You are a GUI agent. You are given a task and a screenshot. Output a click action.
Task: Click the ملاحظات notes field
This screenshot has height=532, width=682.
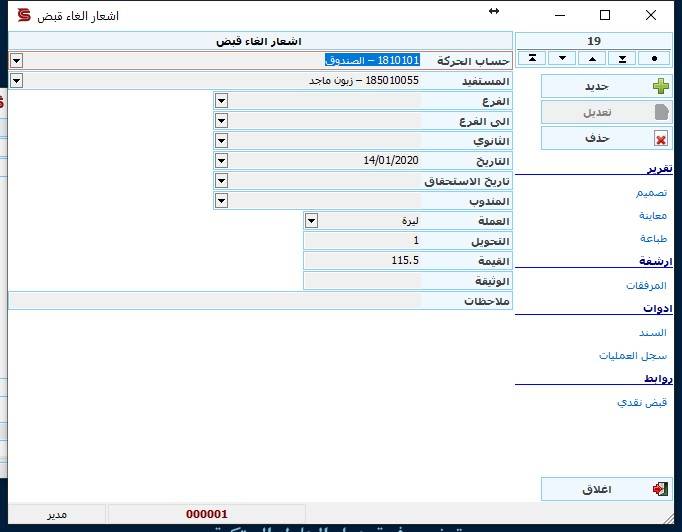point(215,301)
